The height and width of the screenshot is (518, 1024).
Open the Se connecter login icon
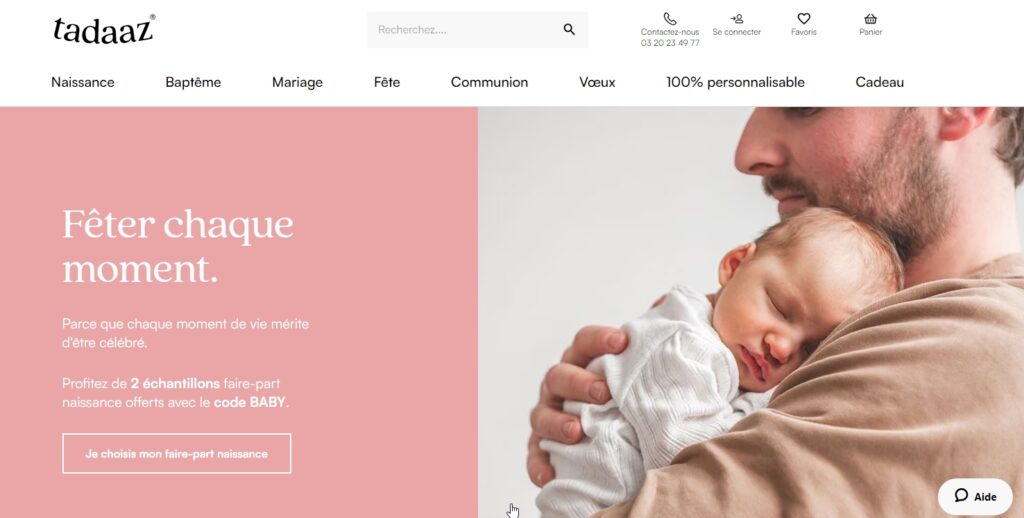point(737,19)
